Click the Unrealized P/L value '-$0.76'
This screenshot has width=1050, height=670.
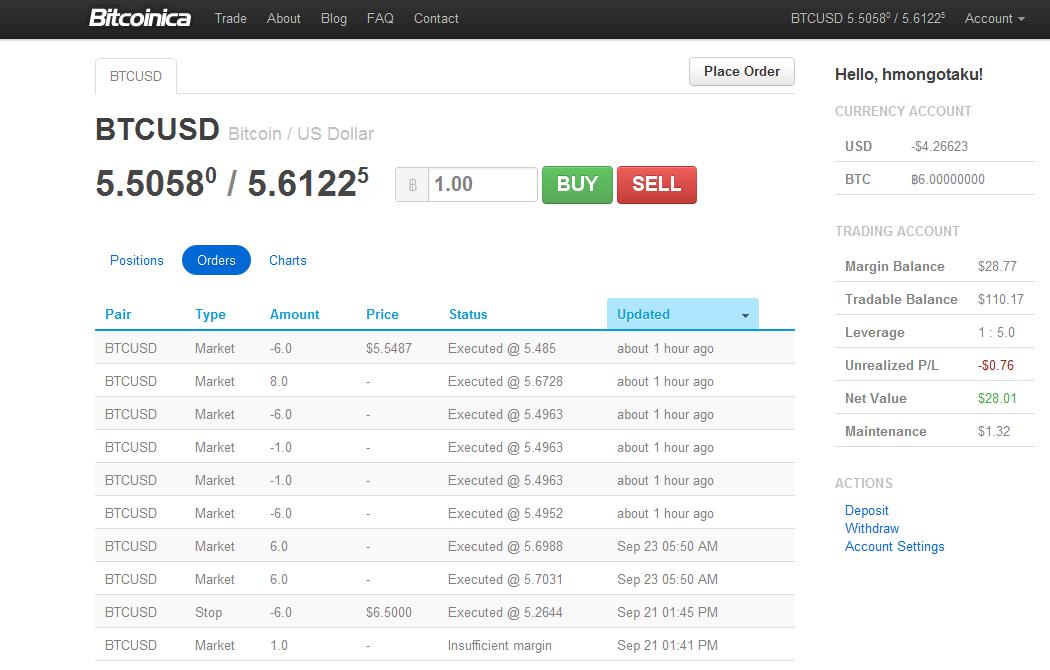[996, 365]
